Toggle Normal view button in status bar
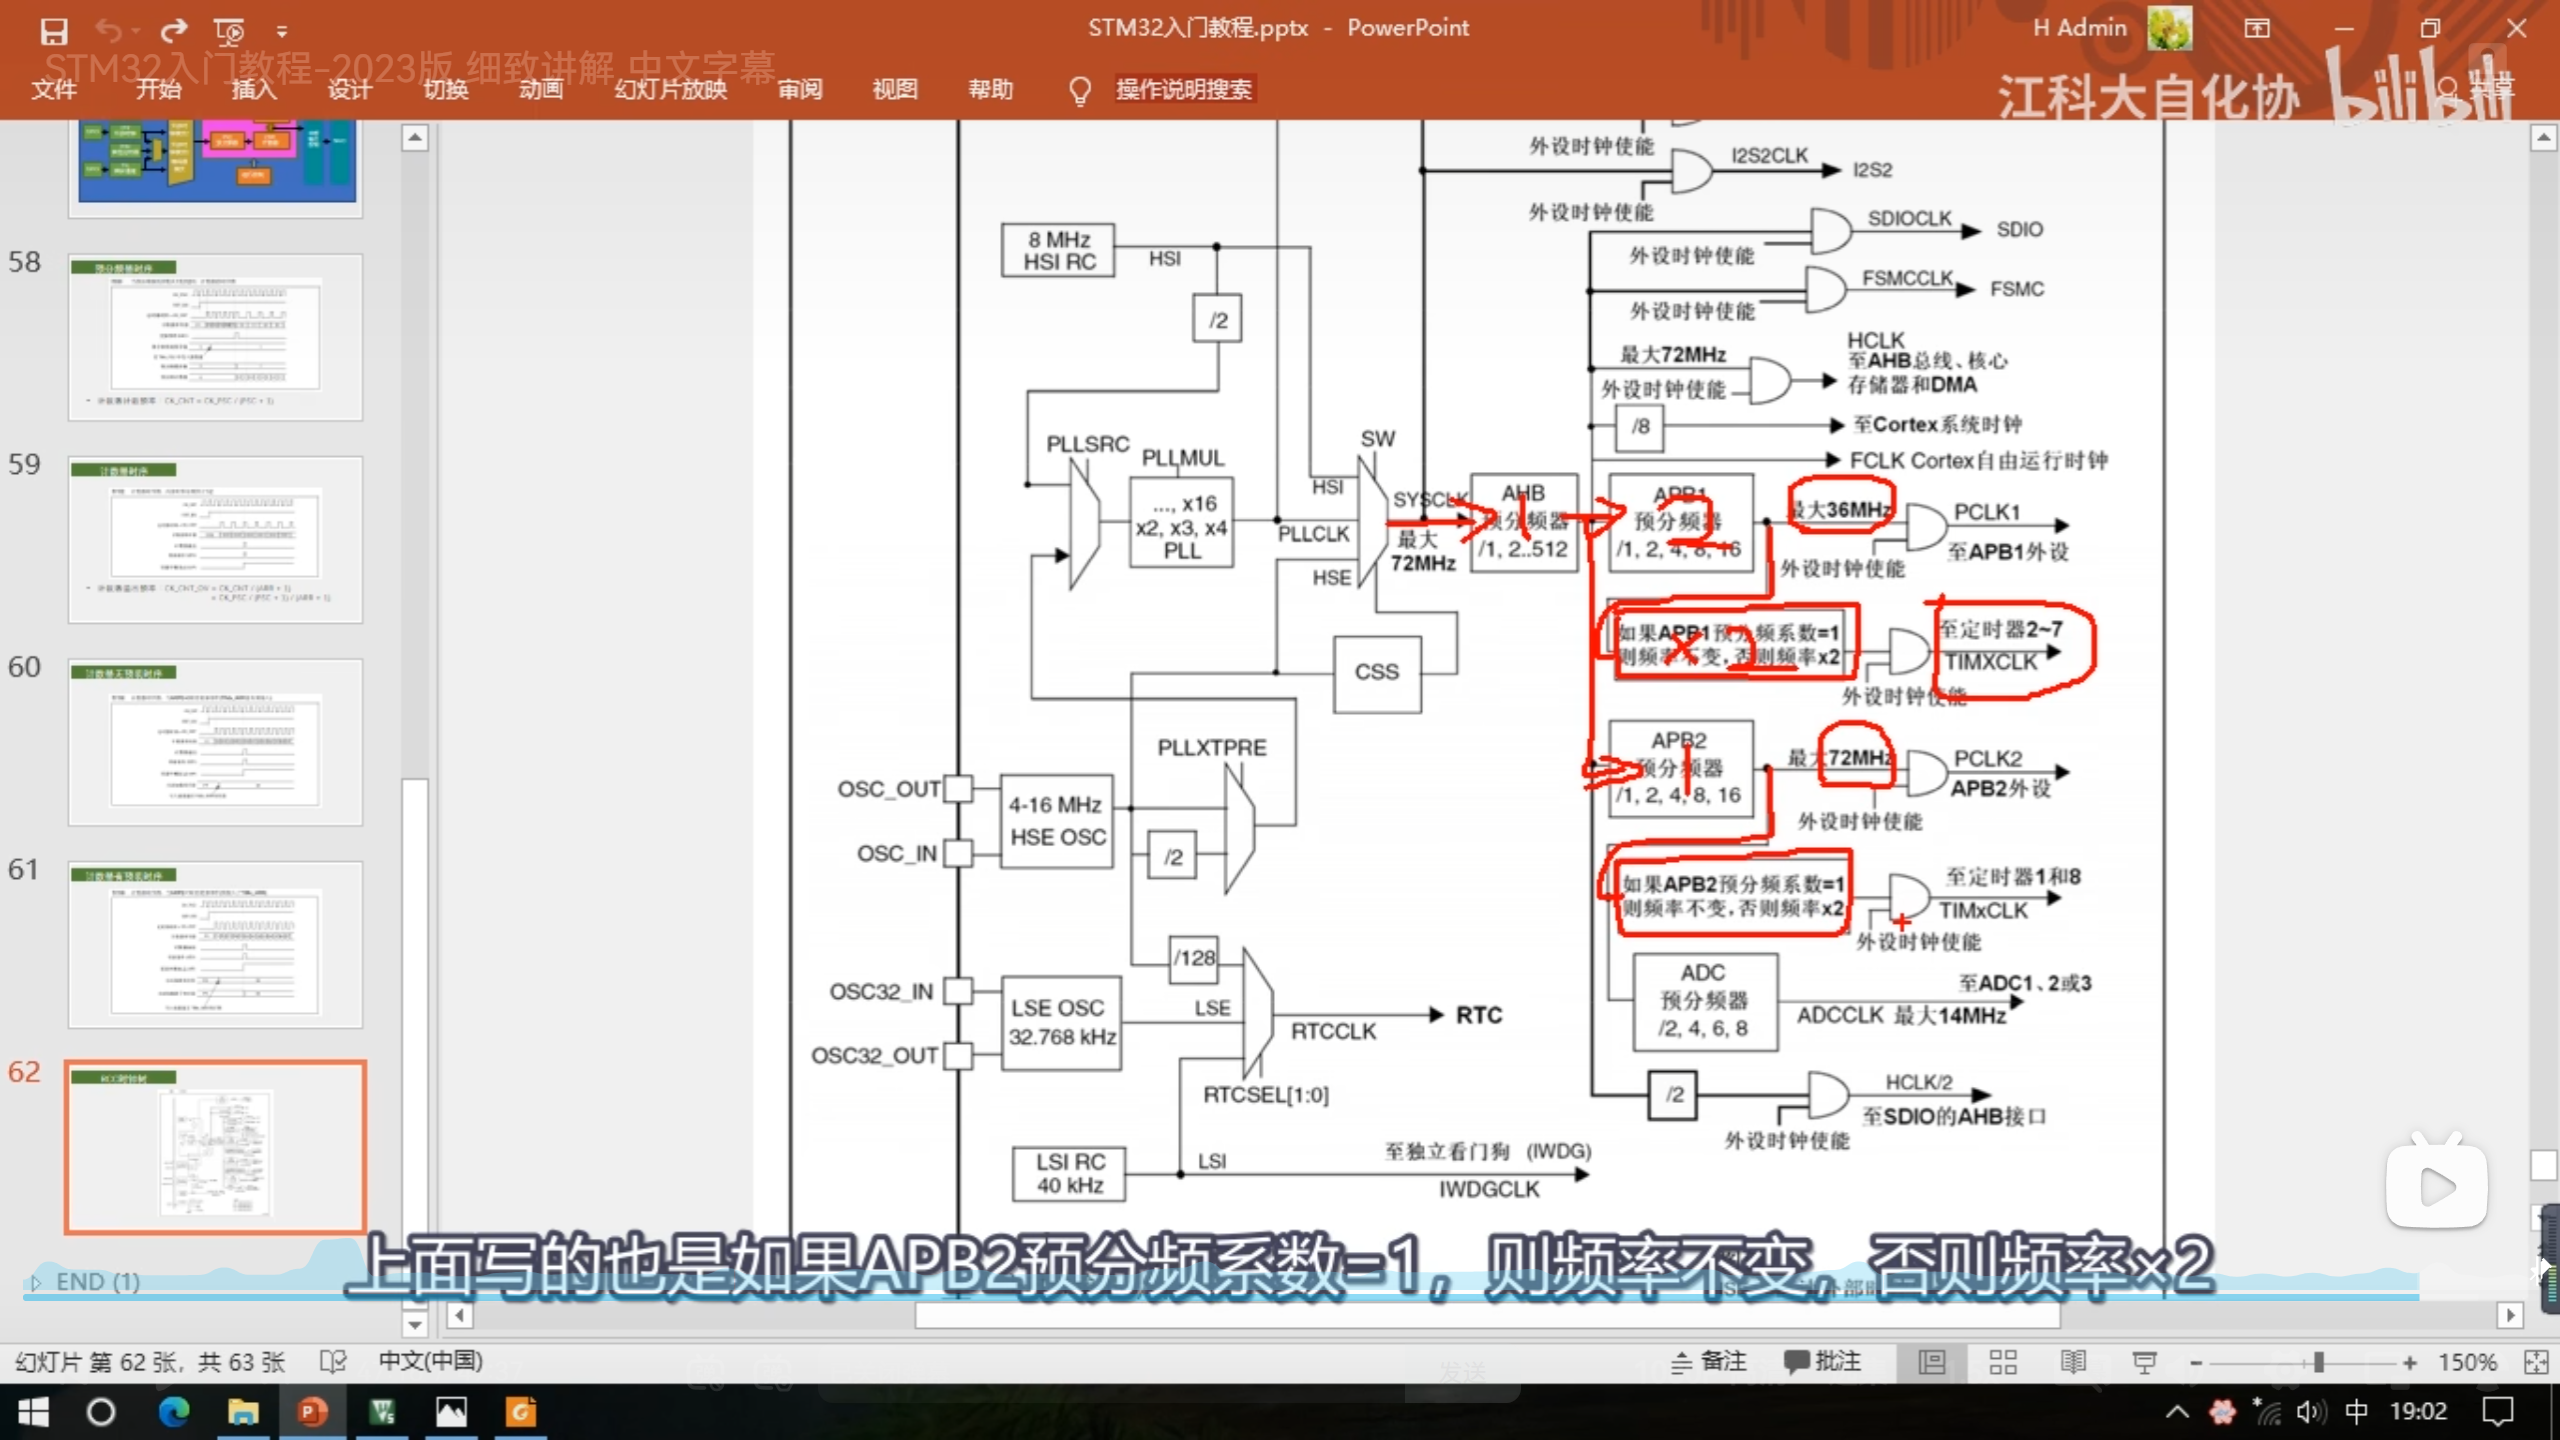Image resolution: width=2560 pixels, height=1440 pixels. point(1932,1362)
